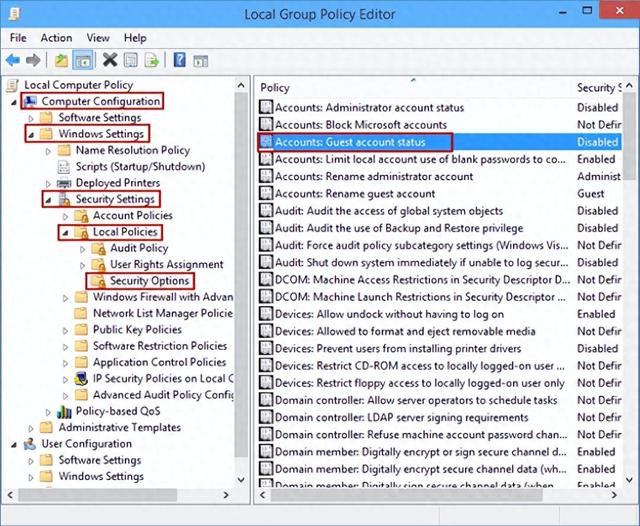The height and width of the screenshot is (526, 640).
Task: Click the Back arrow toolbar icon
Action: 13,60
